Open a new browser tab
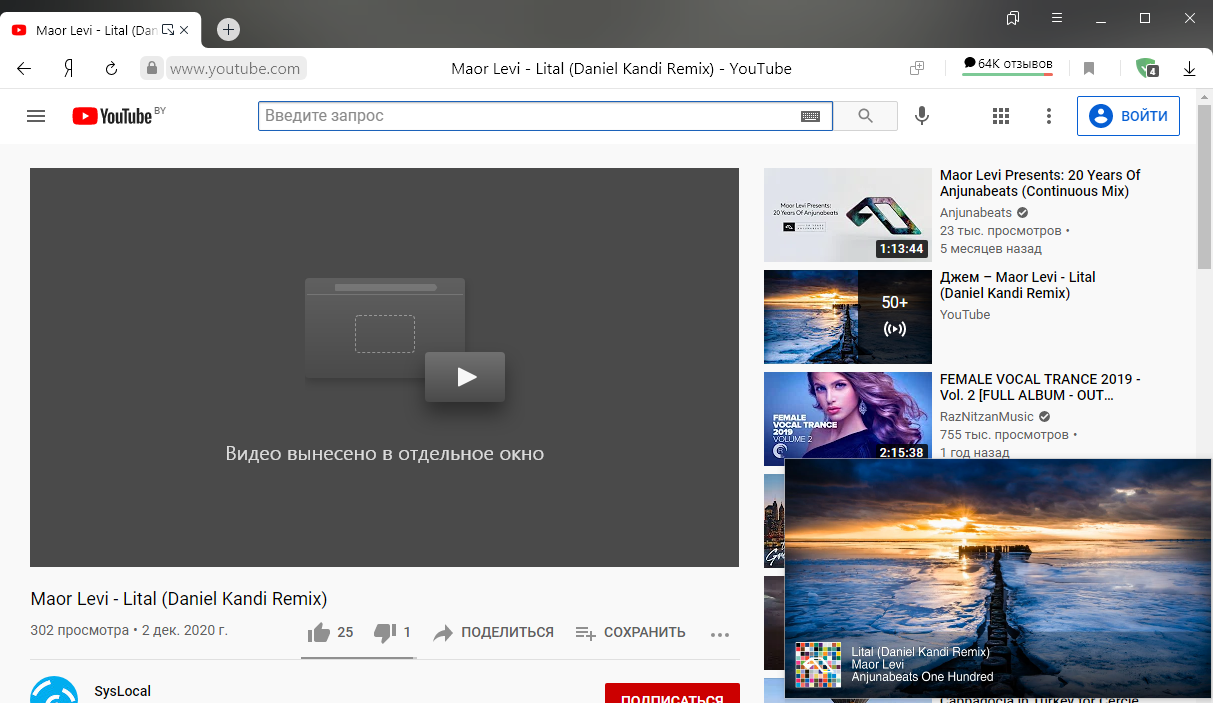 point(228,30)
